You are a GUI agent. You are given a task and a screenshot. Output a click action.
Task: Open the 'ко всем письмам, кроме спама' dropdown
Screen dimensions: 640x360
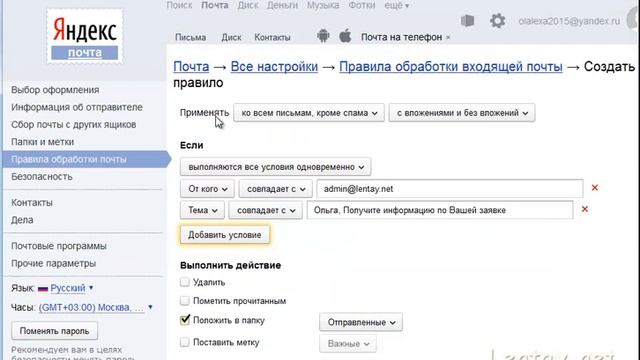[309, 113]
